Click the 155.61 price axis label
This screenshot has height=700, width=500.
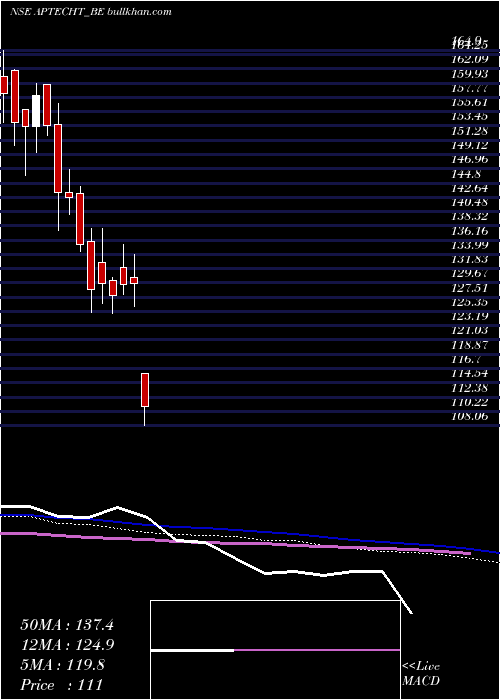click(x=470, y=102)
